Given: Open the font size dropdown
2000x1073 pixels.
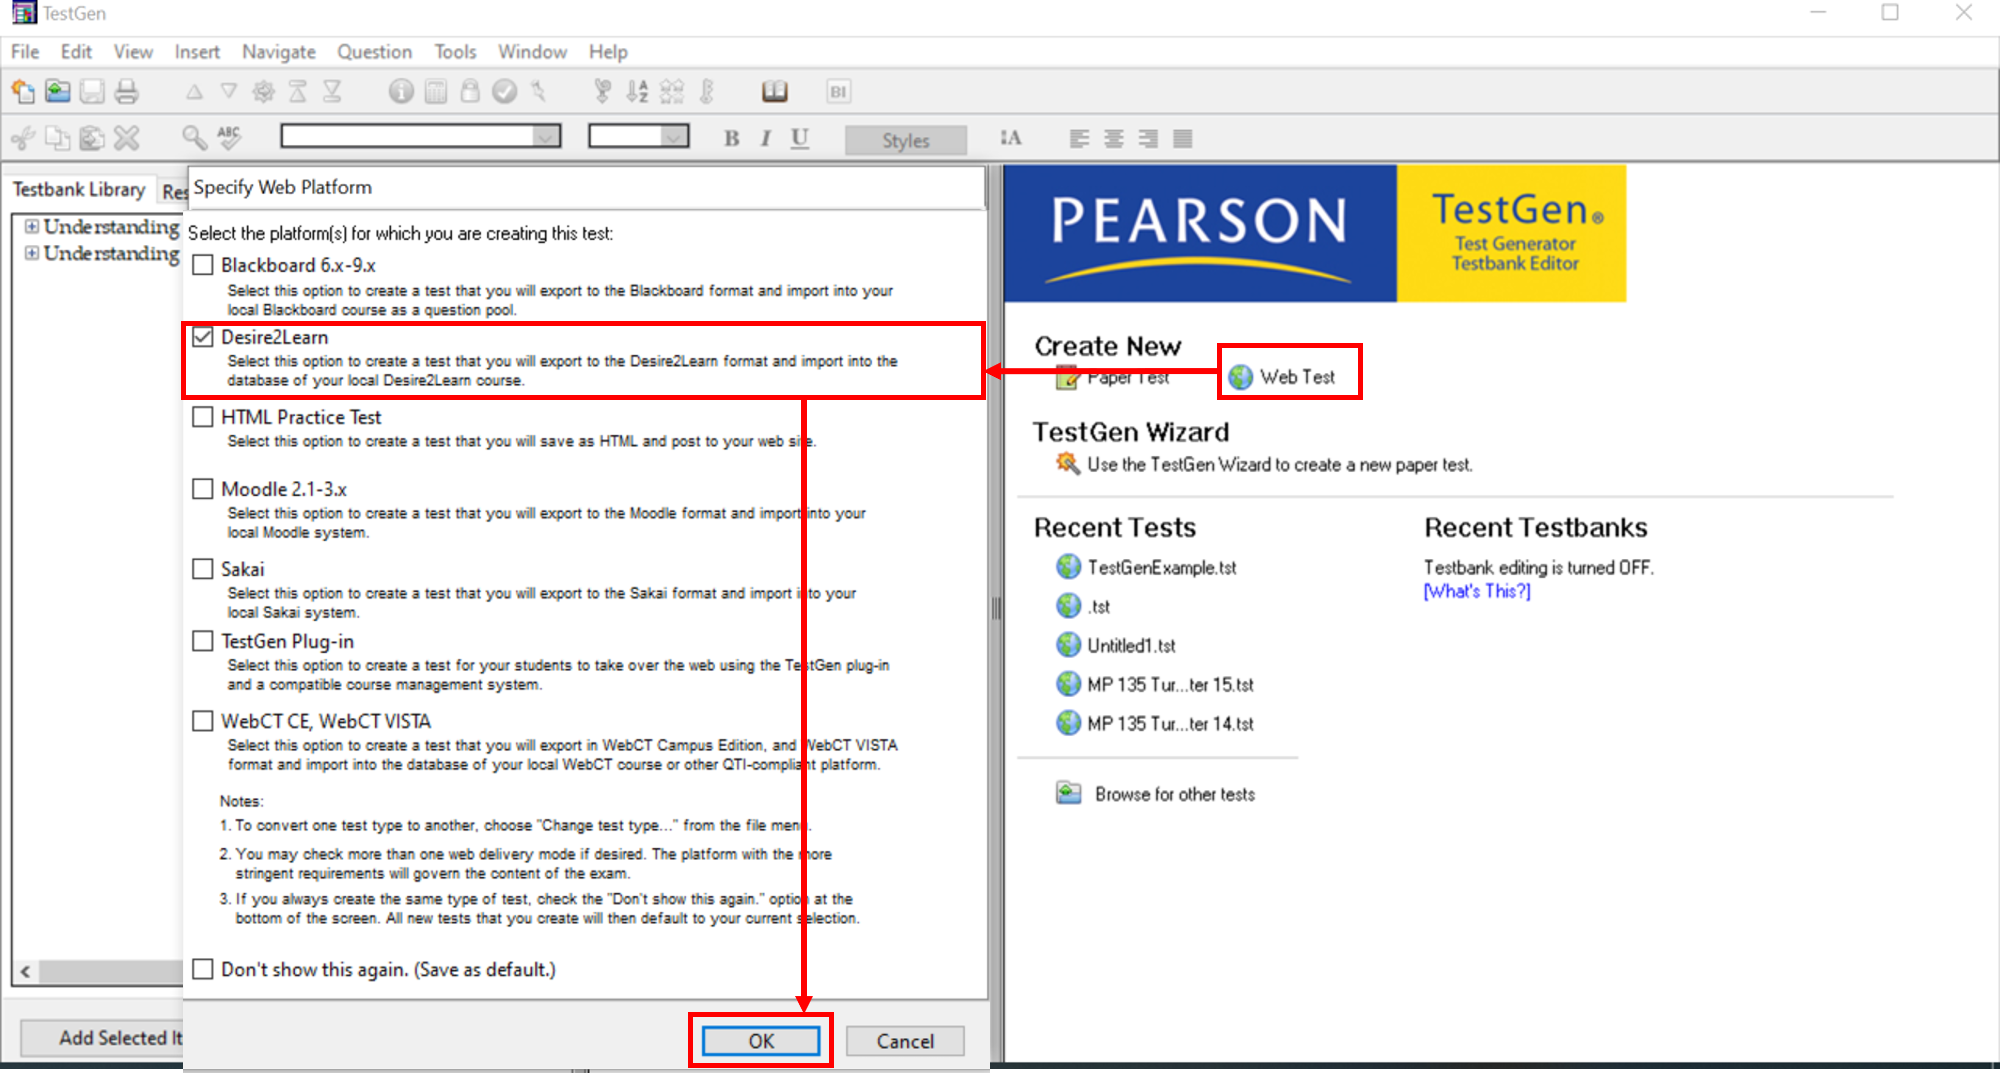Looking at the screenshot, I should 675,136.
